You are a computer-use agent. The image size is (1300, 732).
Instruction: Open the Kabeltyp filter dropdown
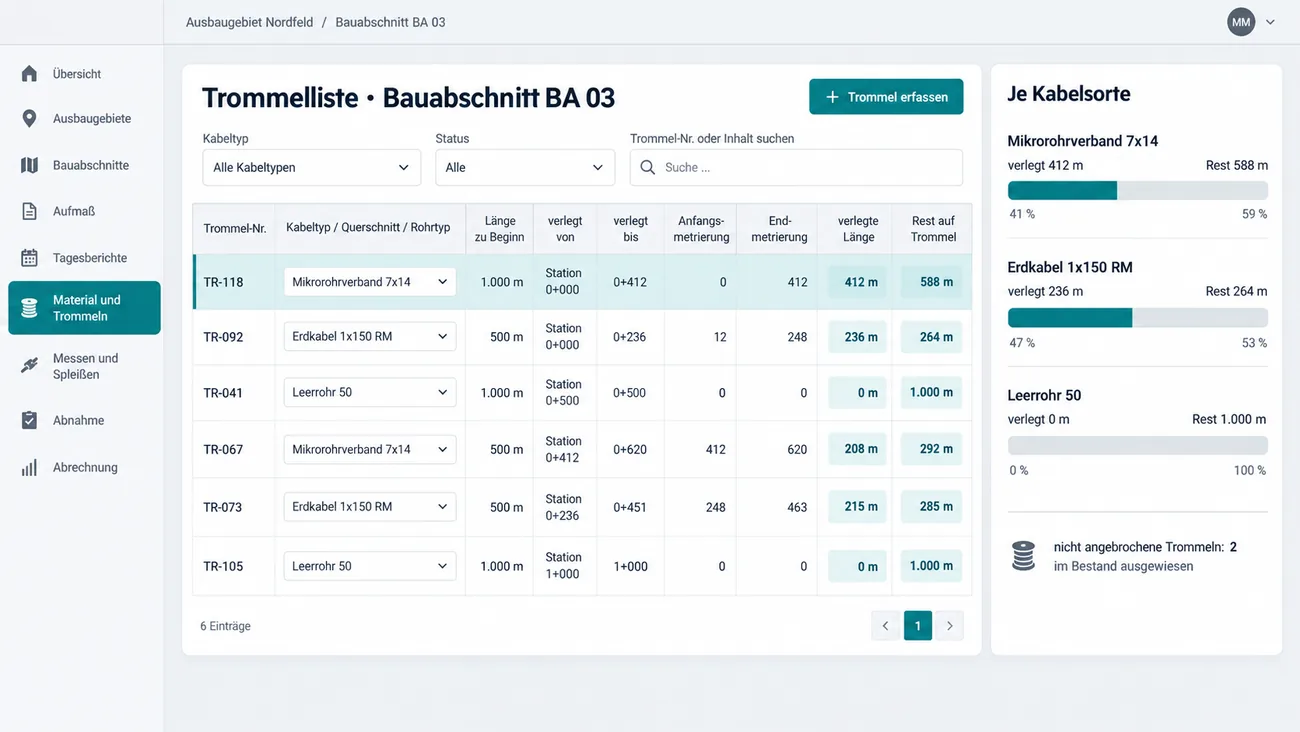point(312,168)
